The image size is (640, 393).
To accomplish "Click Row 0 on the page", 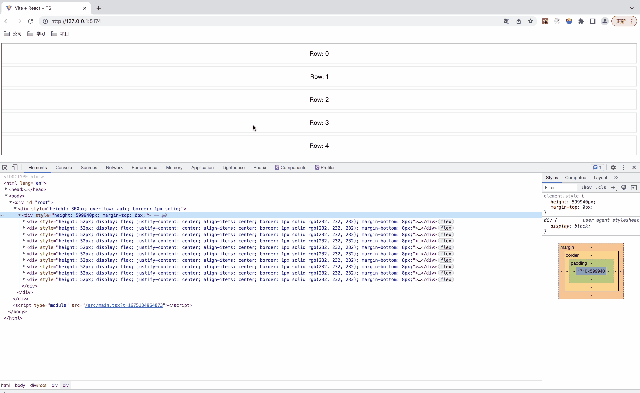I will point(319,53).
